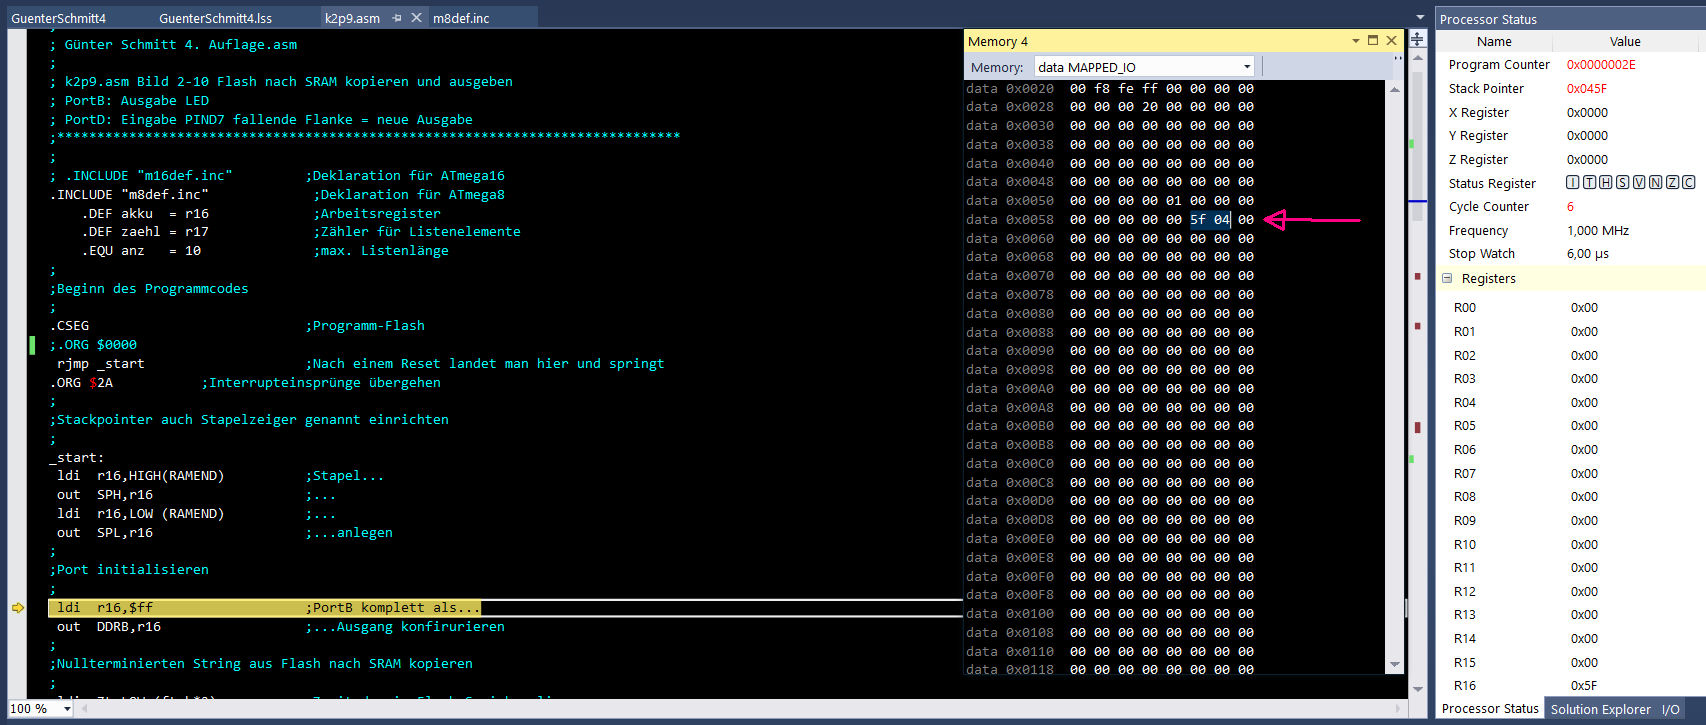Toggle the Z flag in Status Register
Screen dimensions: 1706x725
pyautogui.click(x=1672, y=182)
